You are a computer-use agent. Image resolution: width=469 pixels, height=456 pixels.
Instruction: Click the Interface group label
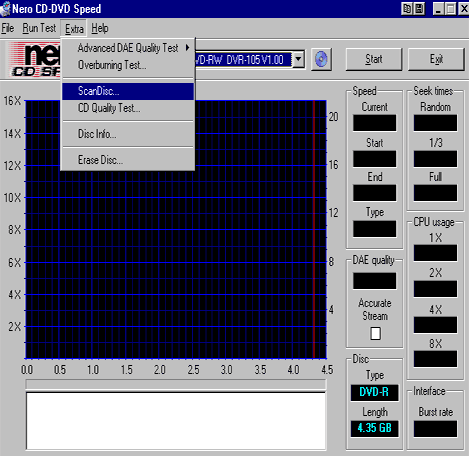click(429, 391)
